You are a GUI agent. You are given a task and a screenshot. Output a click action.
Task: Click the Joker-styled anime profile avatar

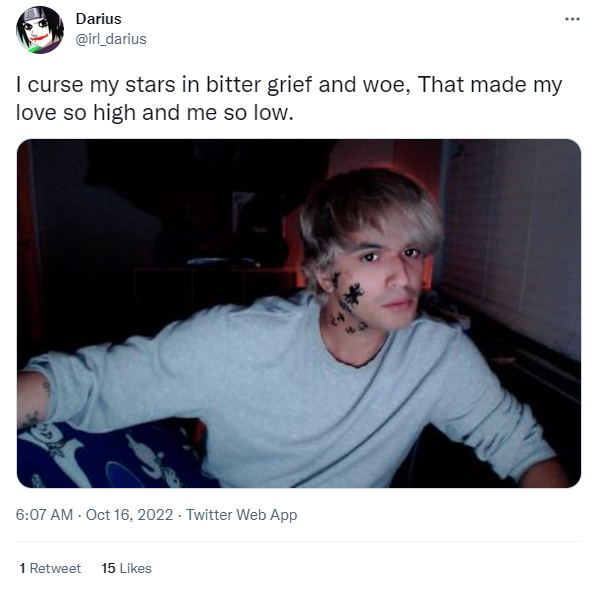click(40, 29)
